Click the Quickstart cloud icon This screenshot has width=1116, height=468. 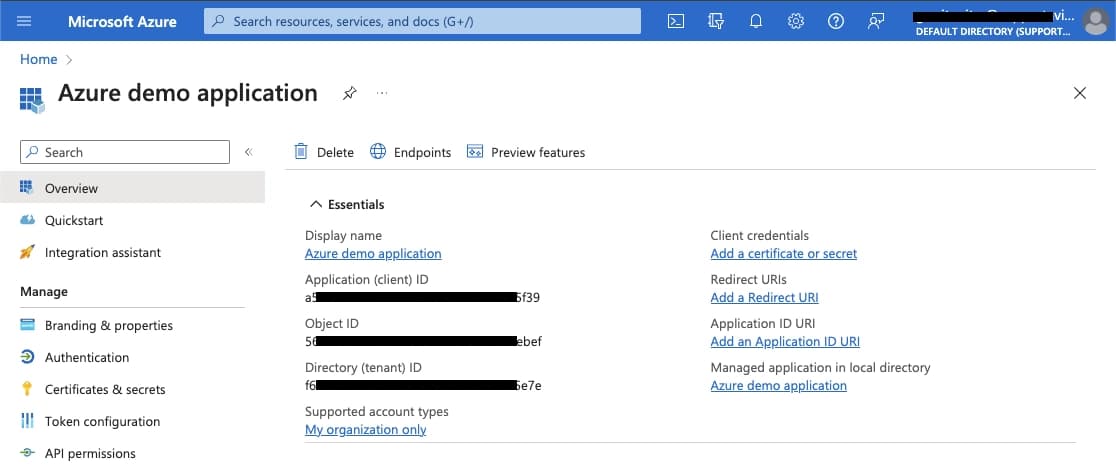click(27, 220)
